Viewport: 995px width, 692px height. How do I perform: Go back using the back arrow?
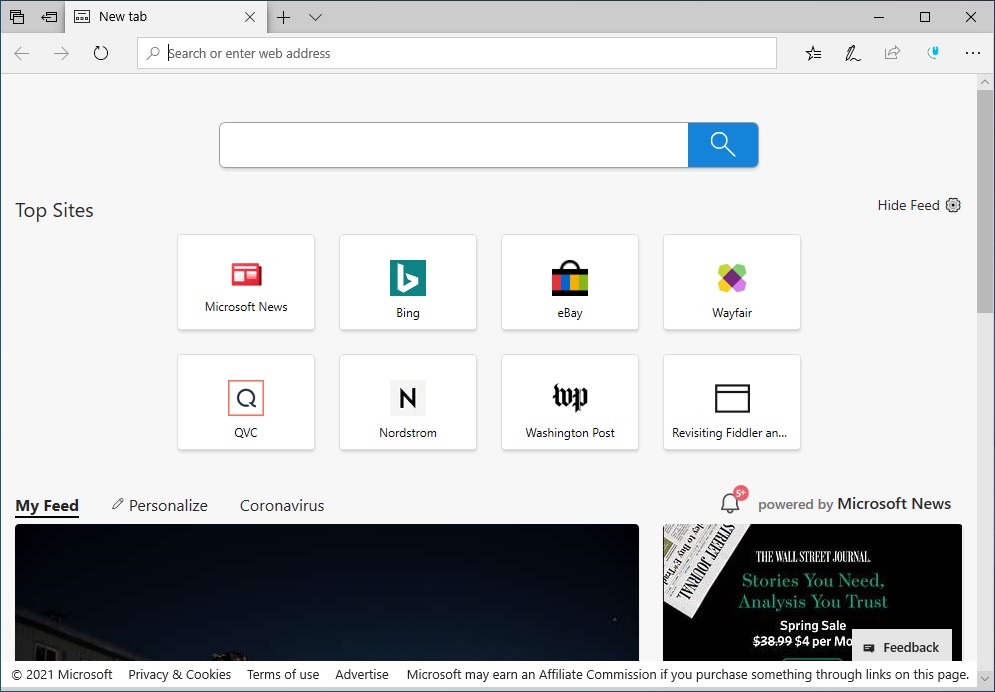[x=22, y=53]
